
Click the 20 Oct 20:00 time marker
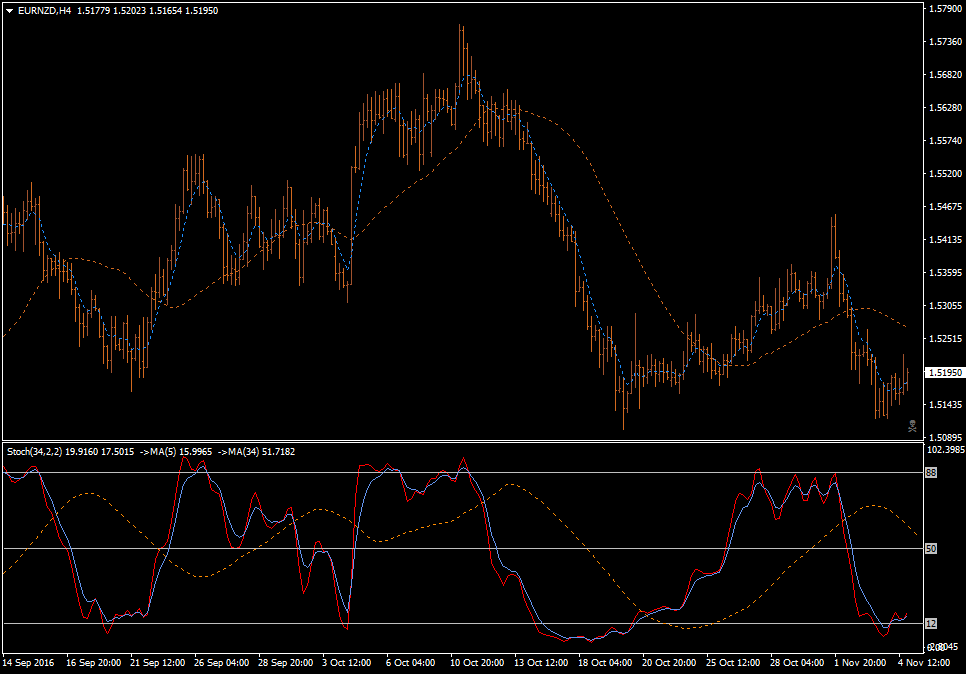point(669,663)
